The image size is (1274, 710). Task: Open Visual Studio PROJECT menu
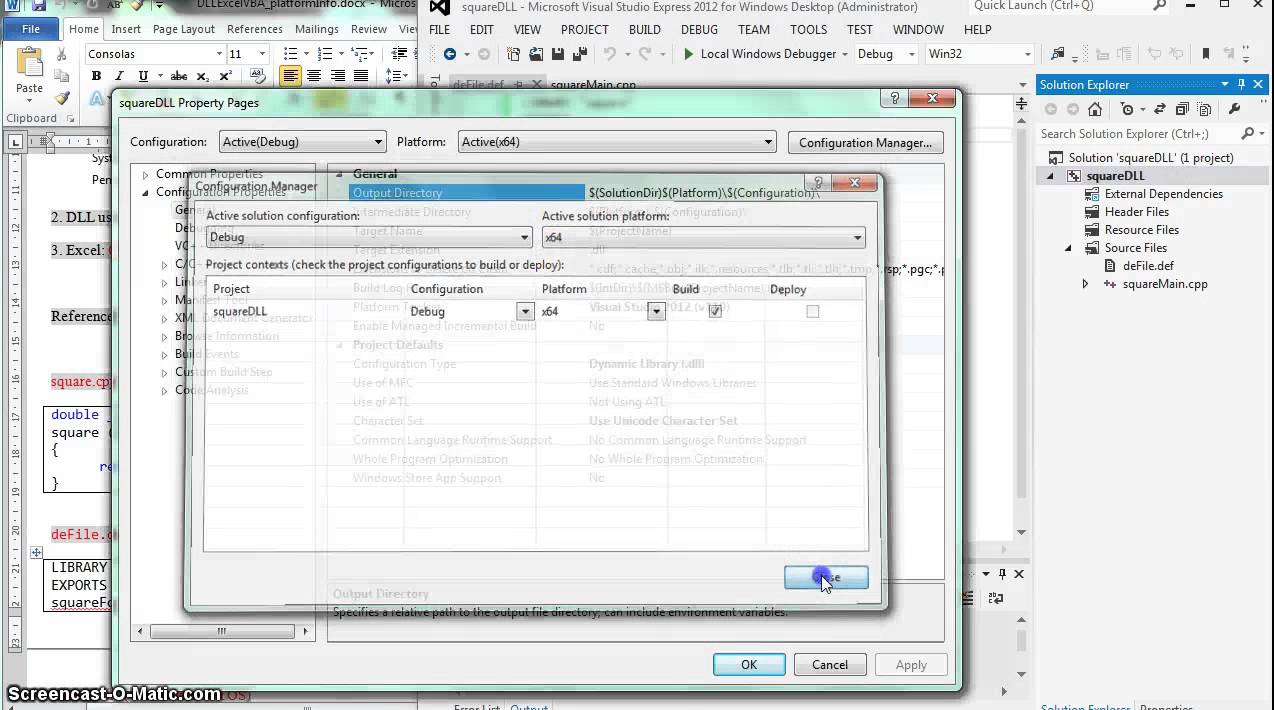pyautogui.click(x=584, y=29)
